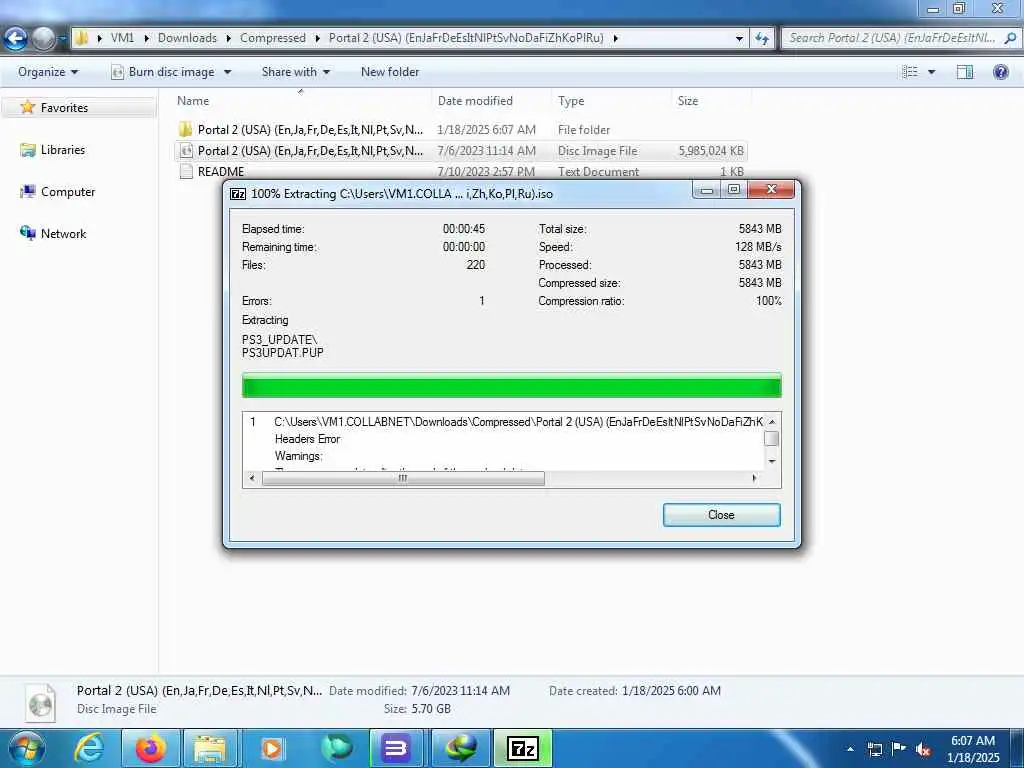Screen dimensions: 1024x768
Task: Click the network tray icon
Action: click(874, 749)
